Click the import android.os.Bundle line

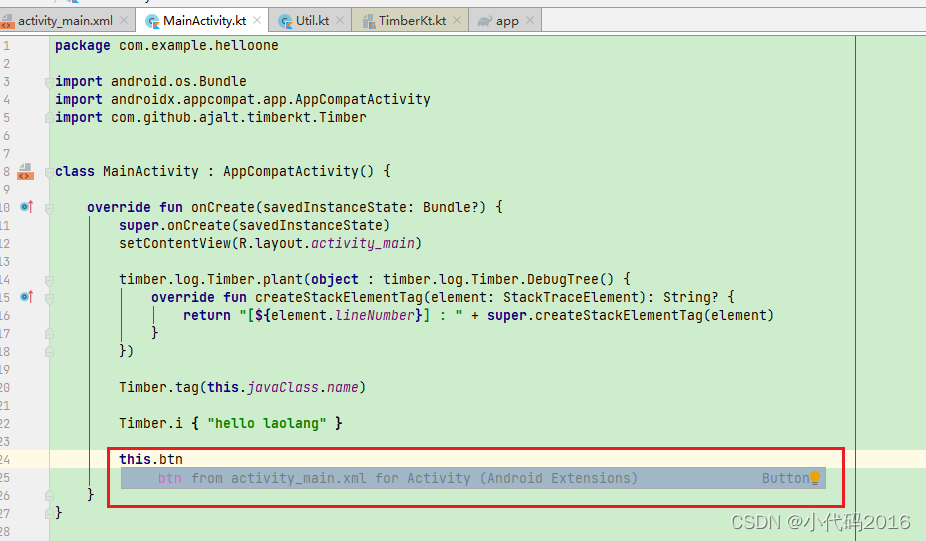pyautogui.click(x=151, y=82)
